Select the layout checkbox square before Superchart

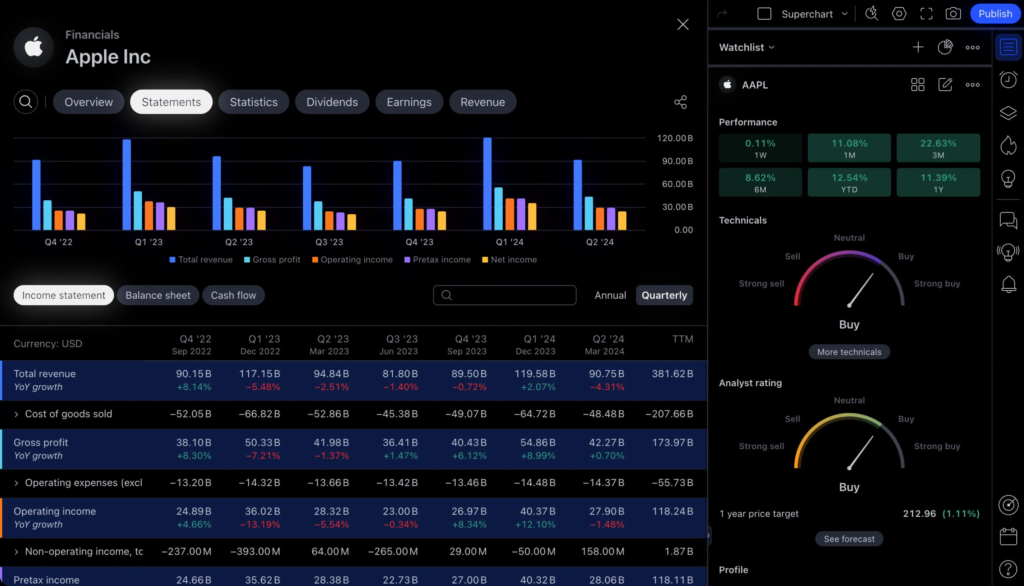(765, 14)
